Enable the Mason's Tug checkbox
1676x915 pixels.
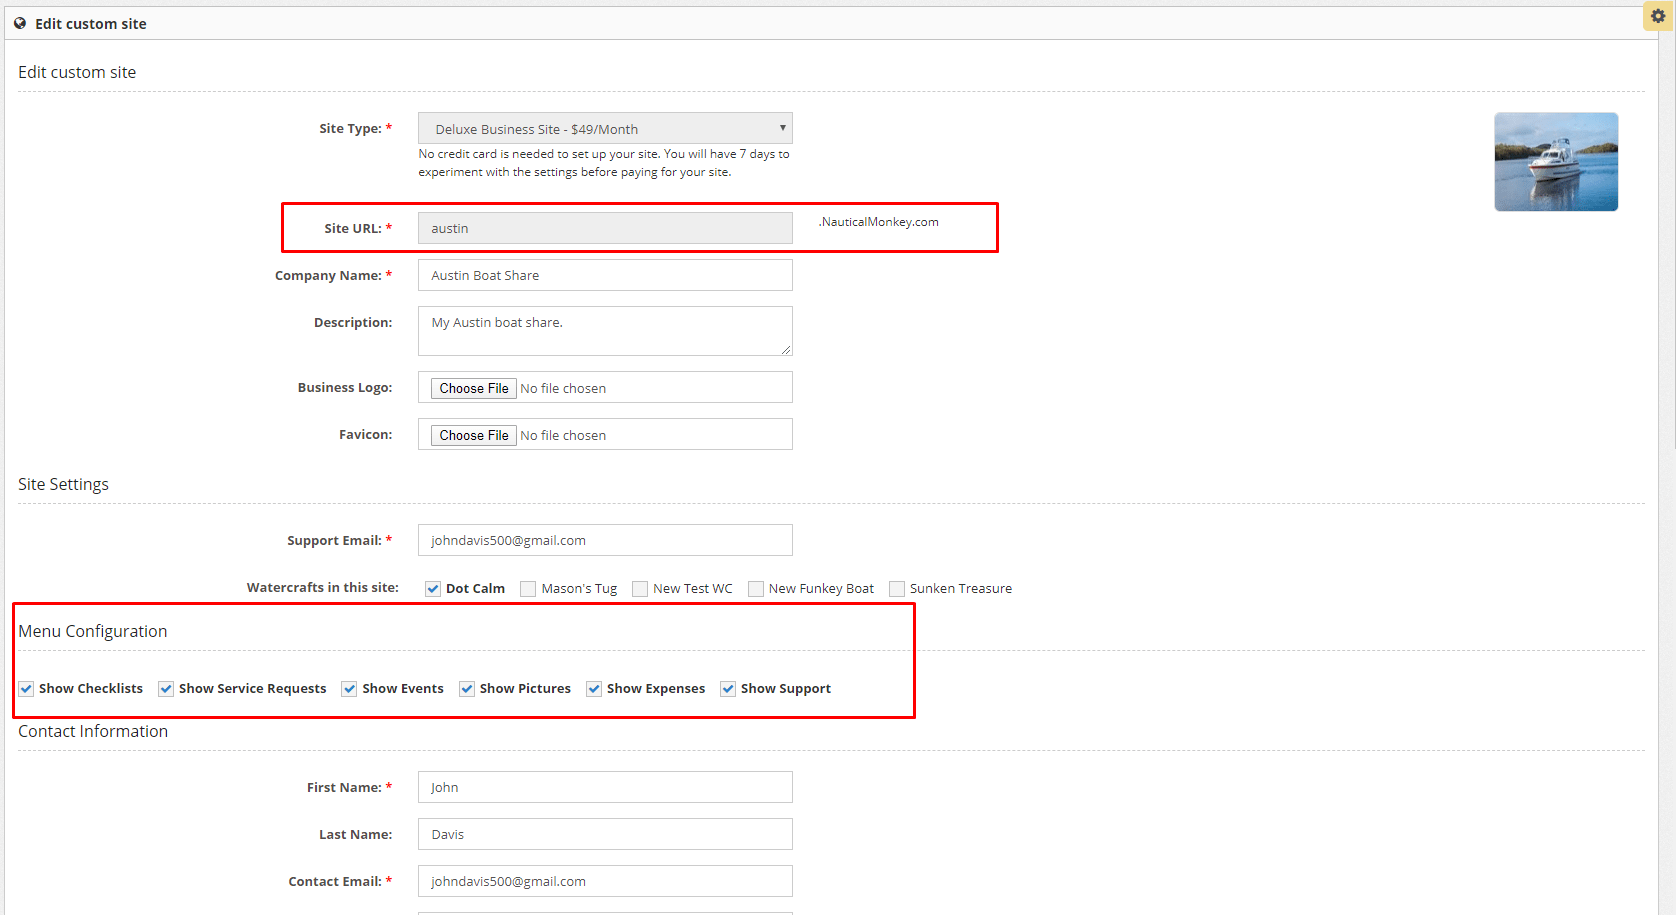point(528,589)
